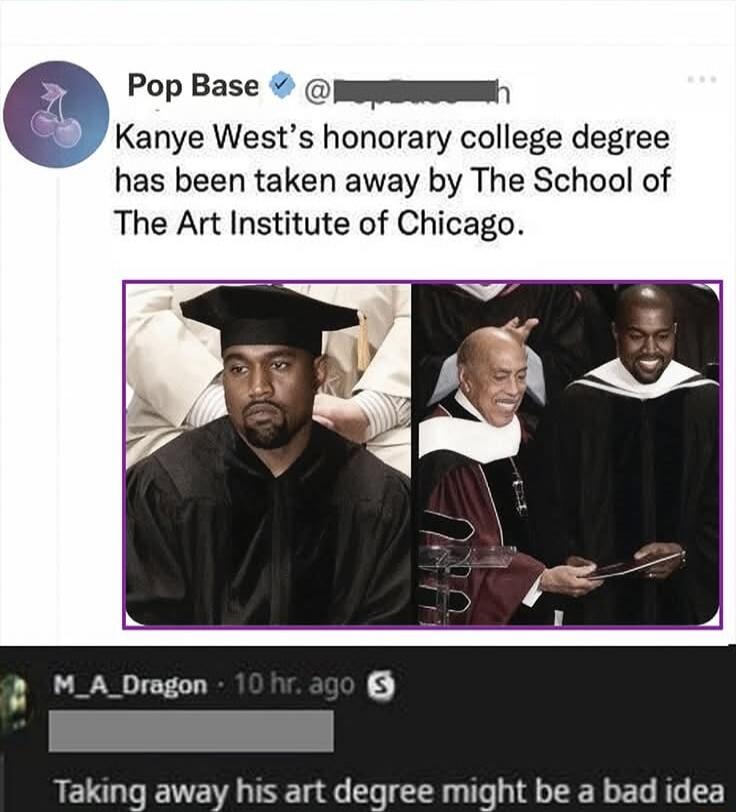
Task: Select the tweet text about honorary degree
Action: (x=392, y=180)
